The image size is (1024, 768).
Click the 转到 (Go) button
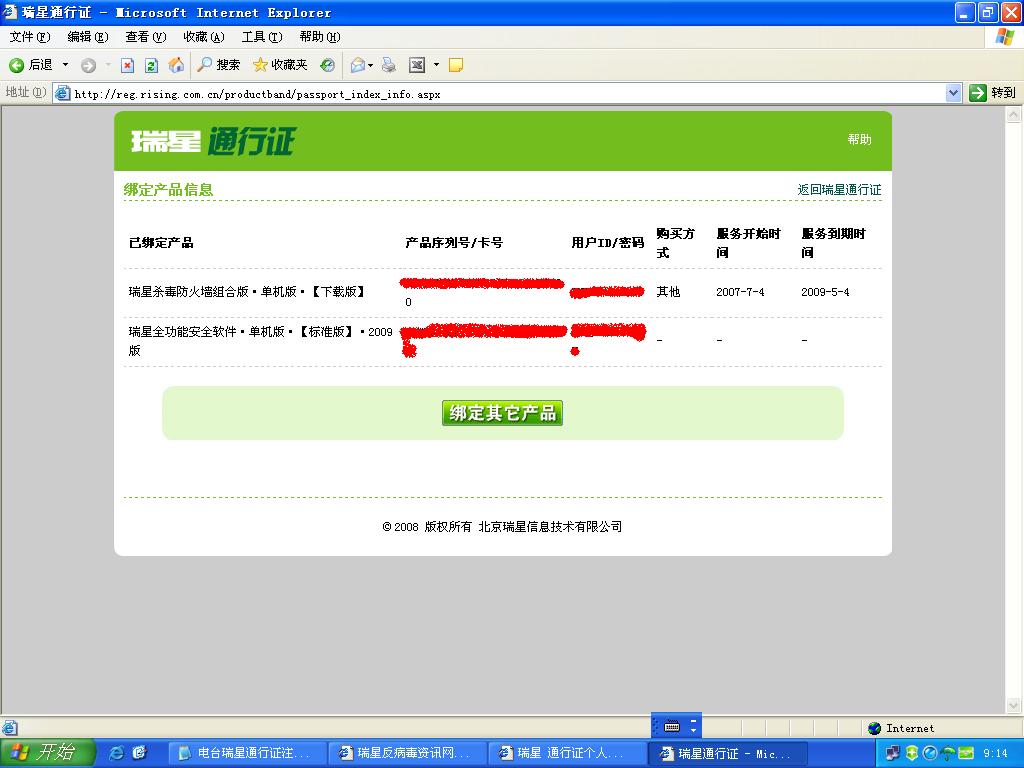[x=993, y=93]
